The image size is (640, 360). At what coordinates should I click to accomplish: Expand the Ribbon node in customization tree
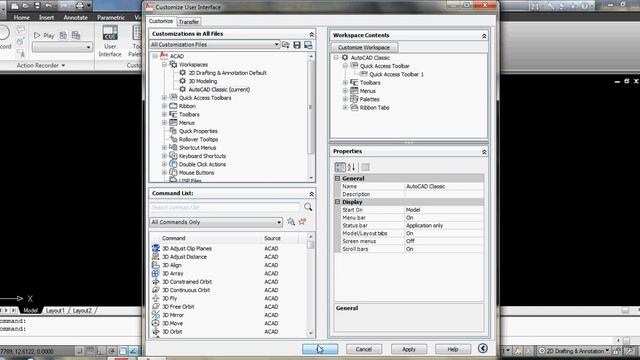[164, 106]
